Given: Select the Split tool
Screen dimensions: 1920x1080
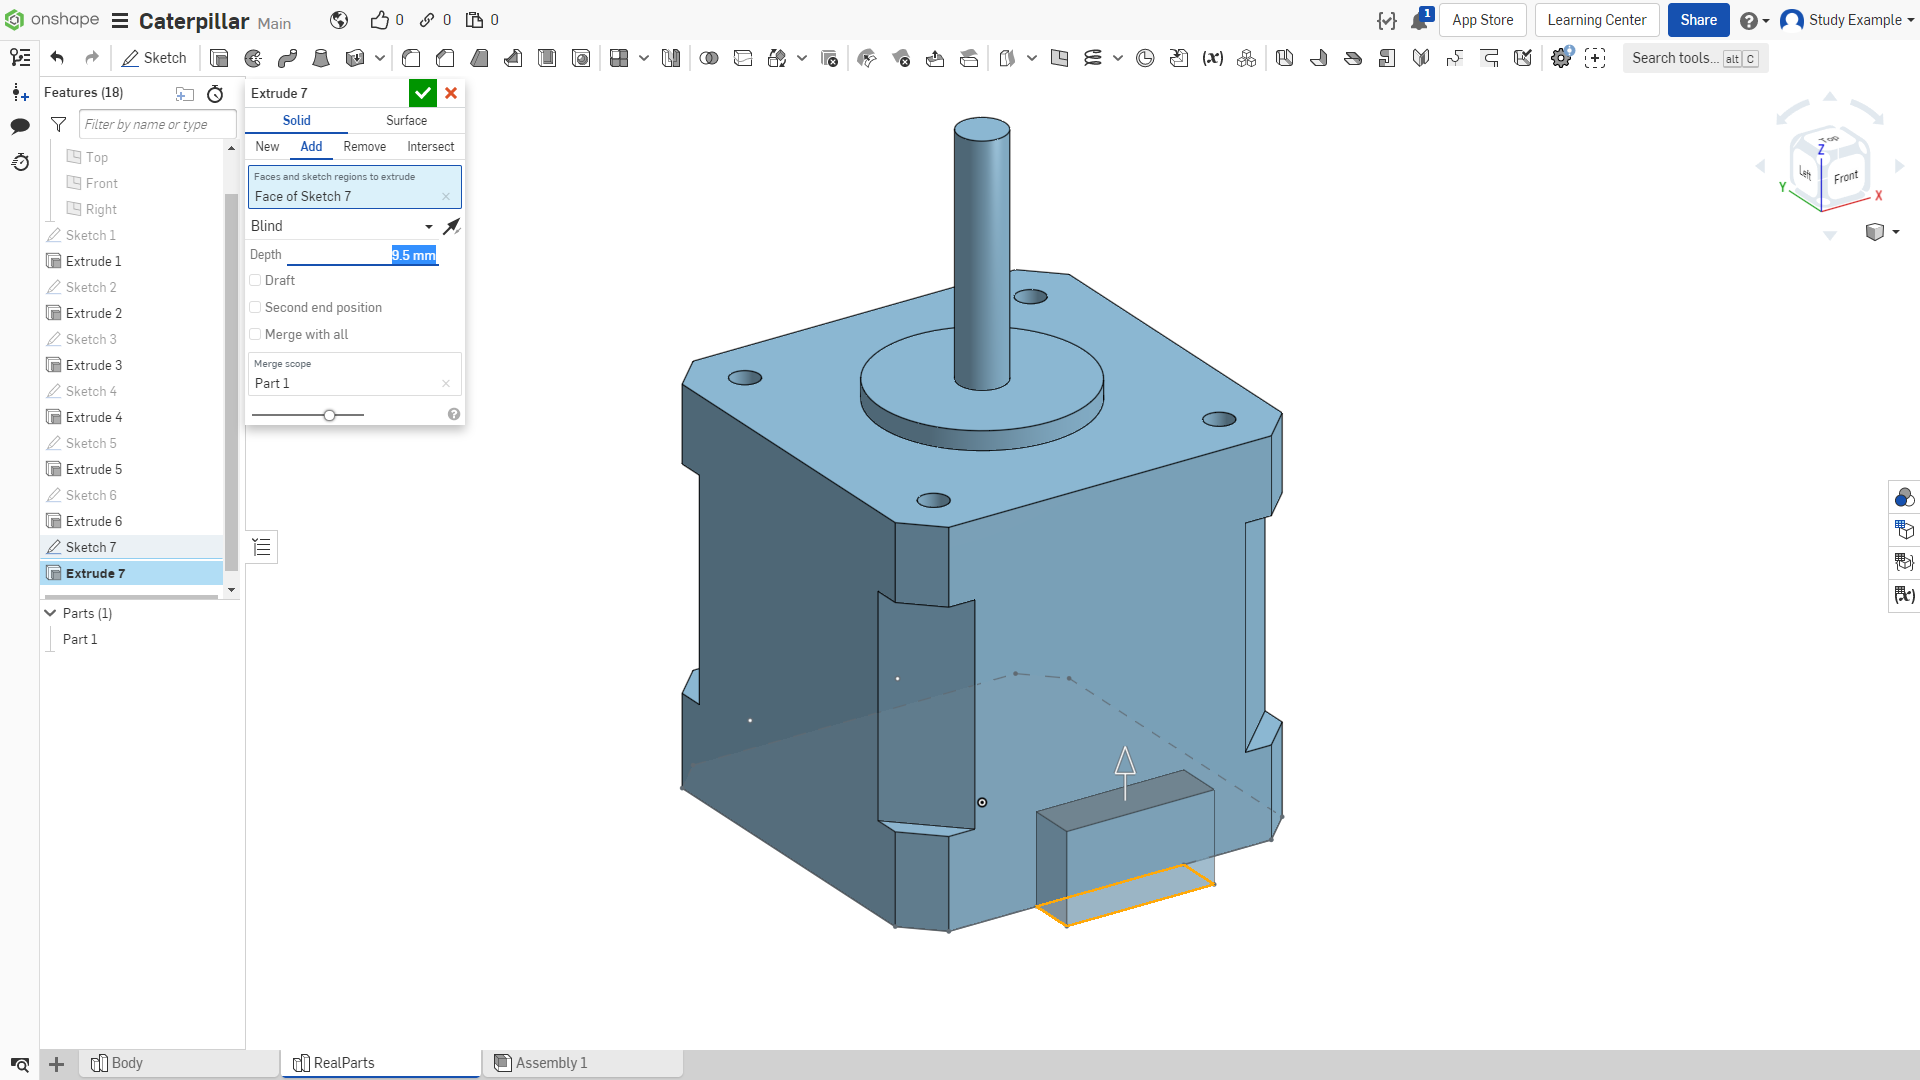Looking at the screenshot, I should click(x=743, y=58).
